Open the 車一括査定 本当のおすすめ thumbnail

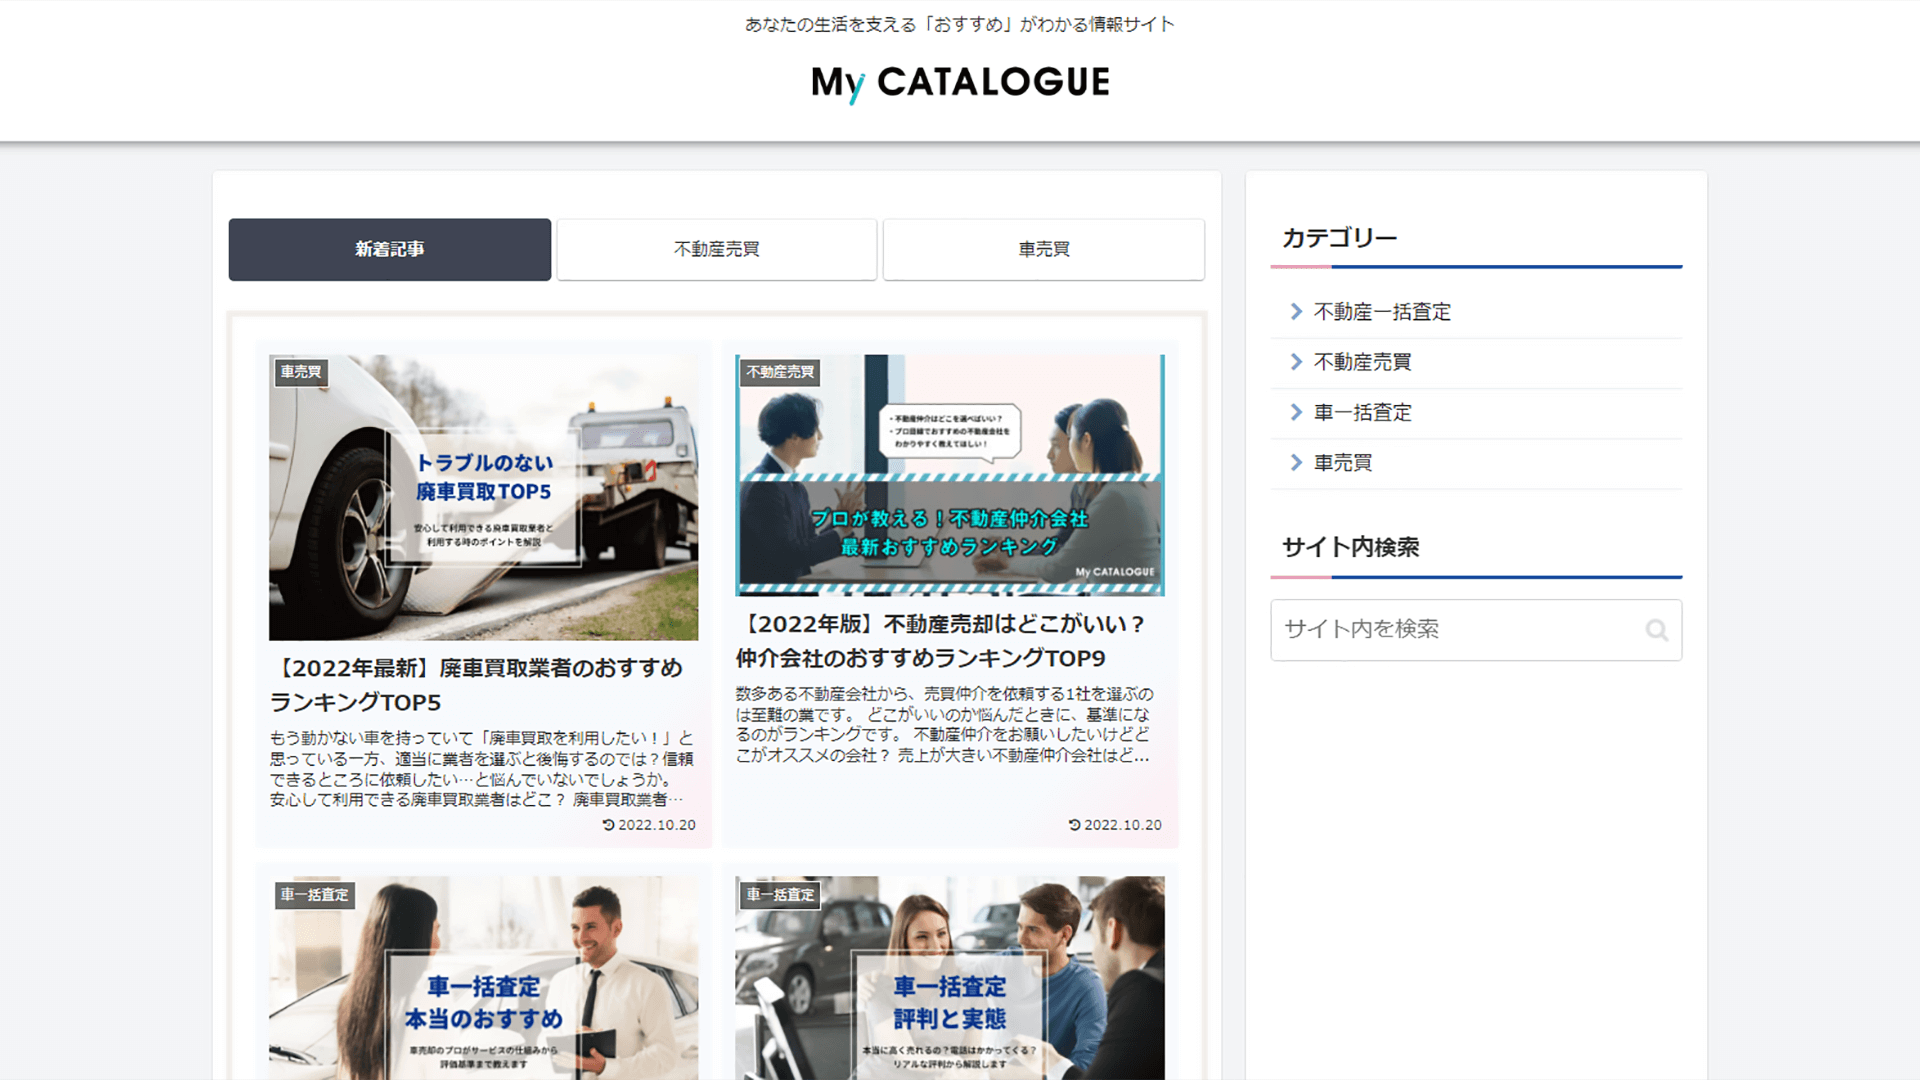coord(484,978)
